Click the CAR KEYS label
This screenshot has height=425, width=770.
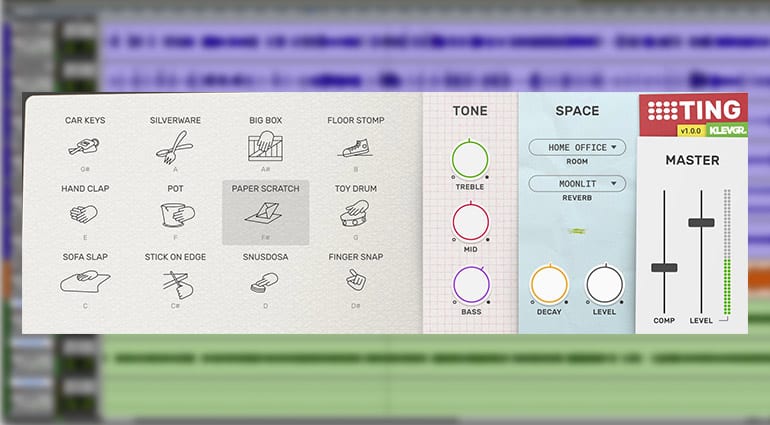click(85, 120)
